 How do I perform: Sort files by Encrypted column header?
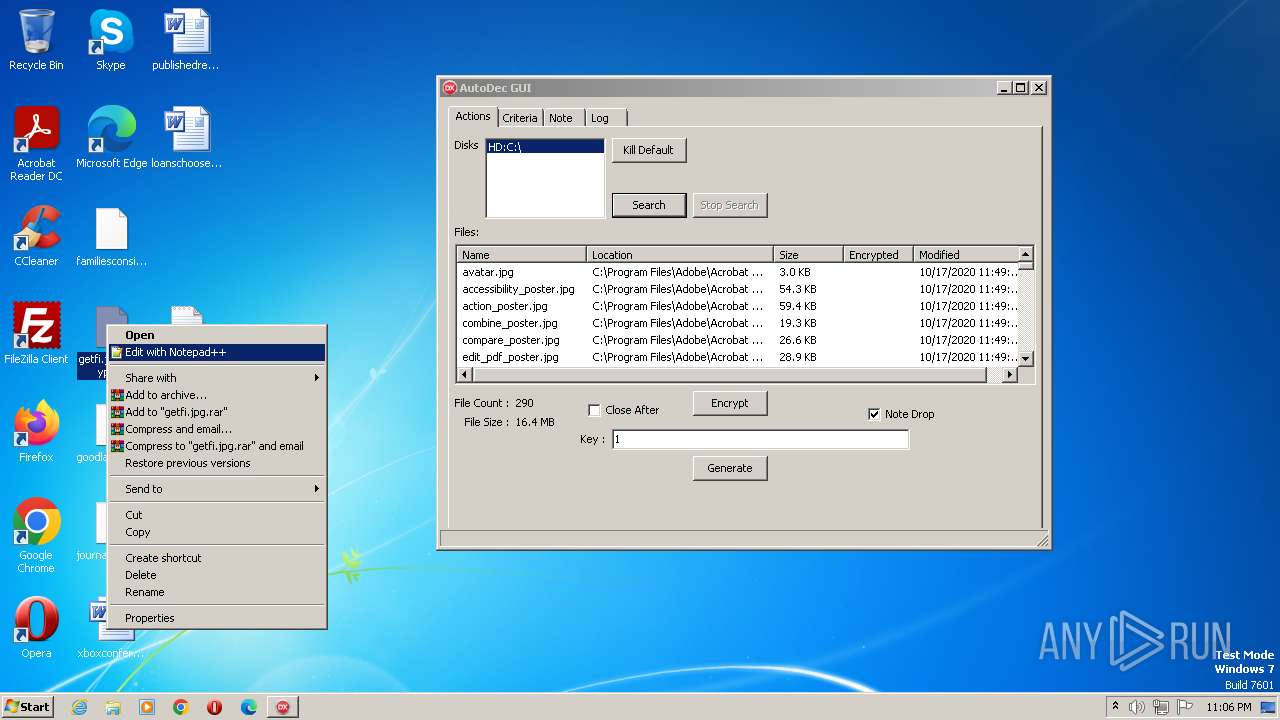tap(879, 255)
